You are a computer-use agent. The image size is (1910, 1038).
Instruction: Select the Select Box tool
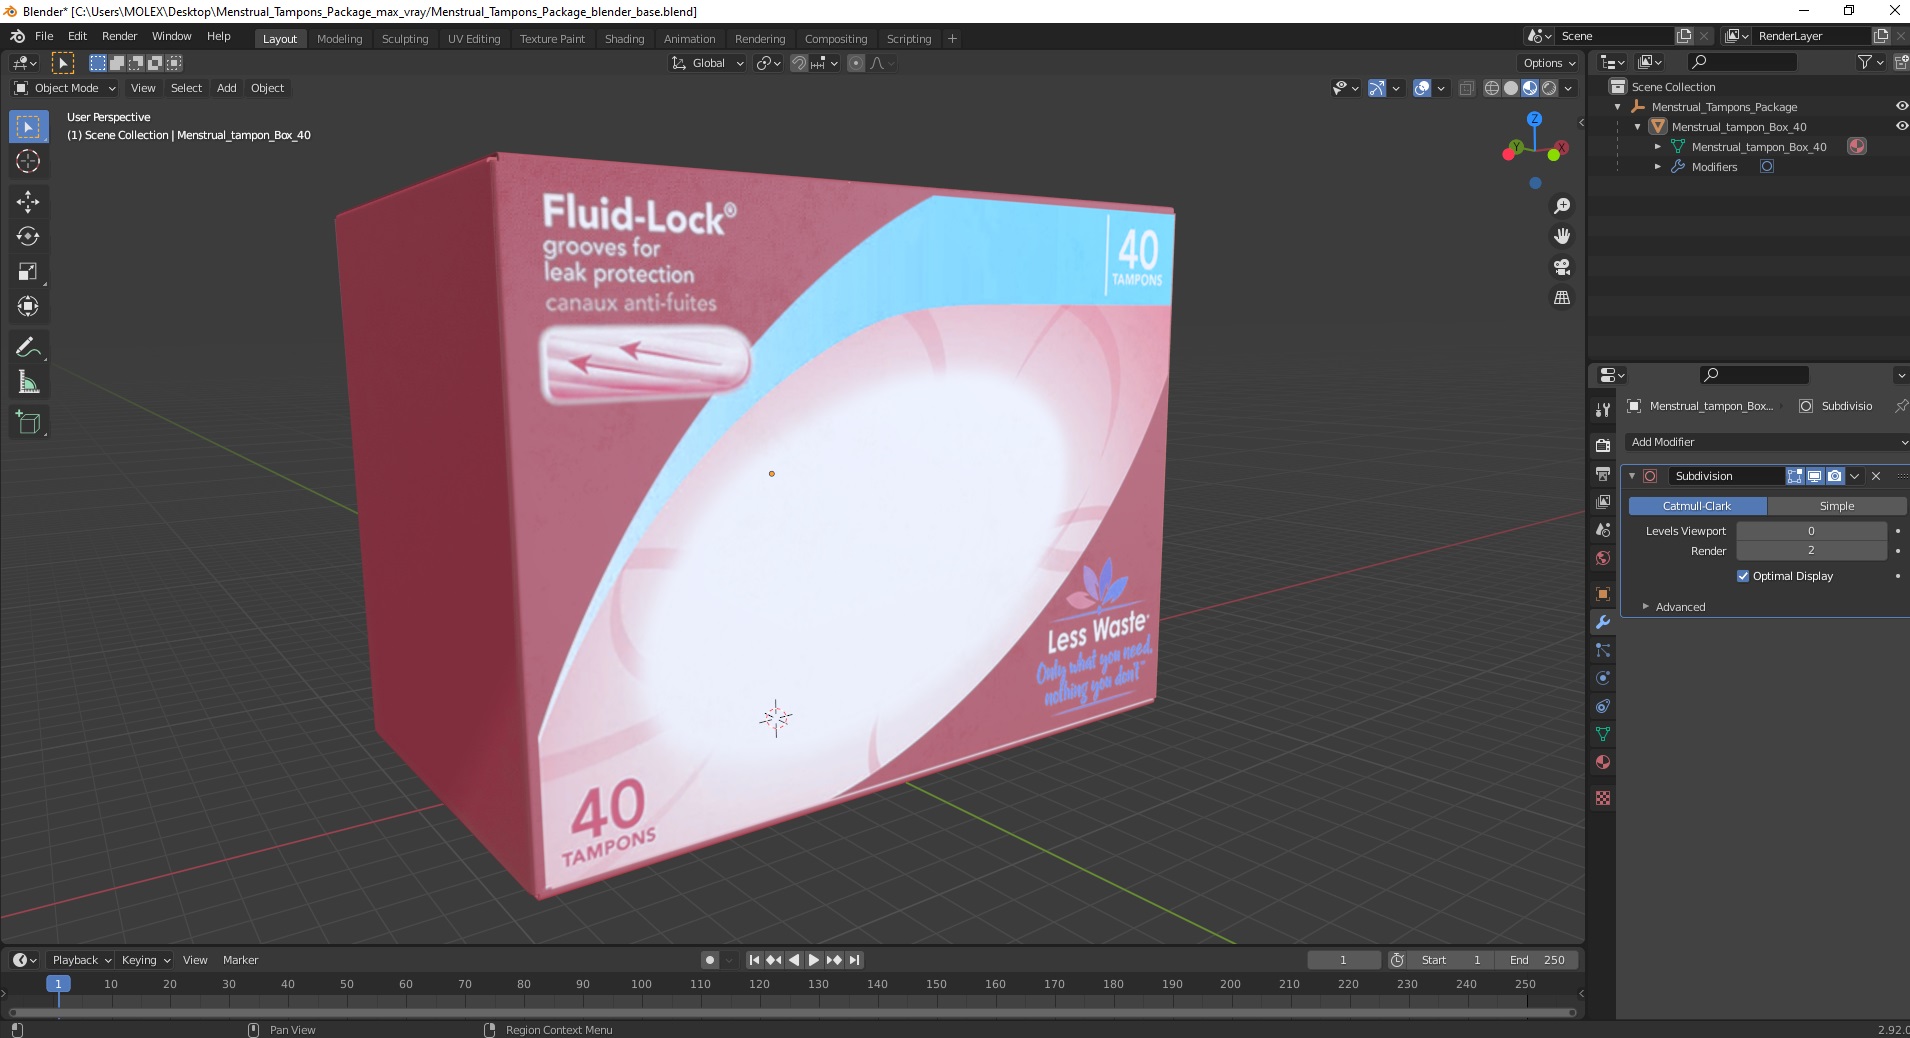coord(28,127)
